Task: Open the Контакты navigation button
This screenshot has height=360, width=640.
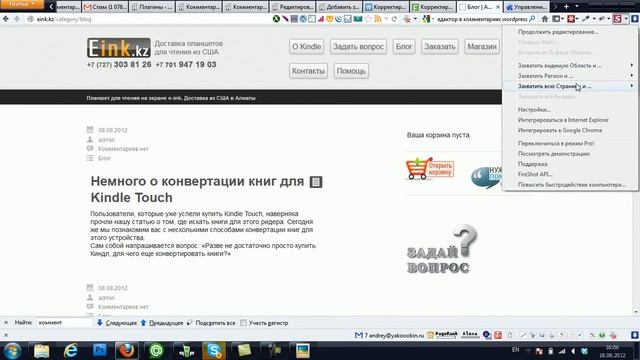Action: [308, 71]
